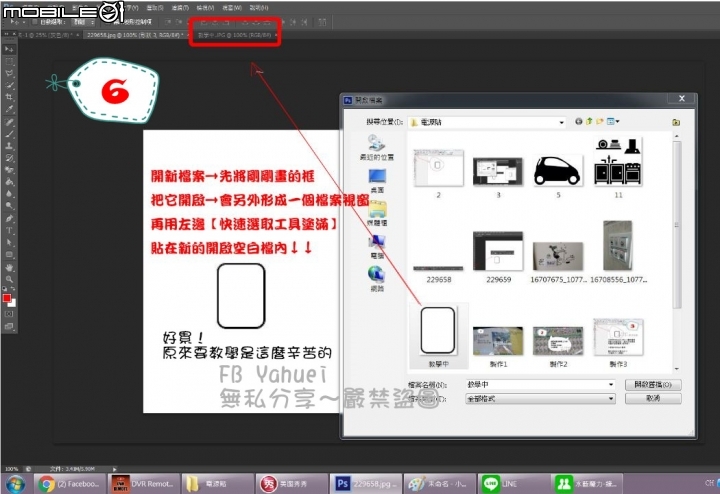This screenshot has width=720, height=494.
Task: Select the Brush tool
Action: coord(9,134)
